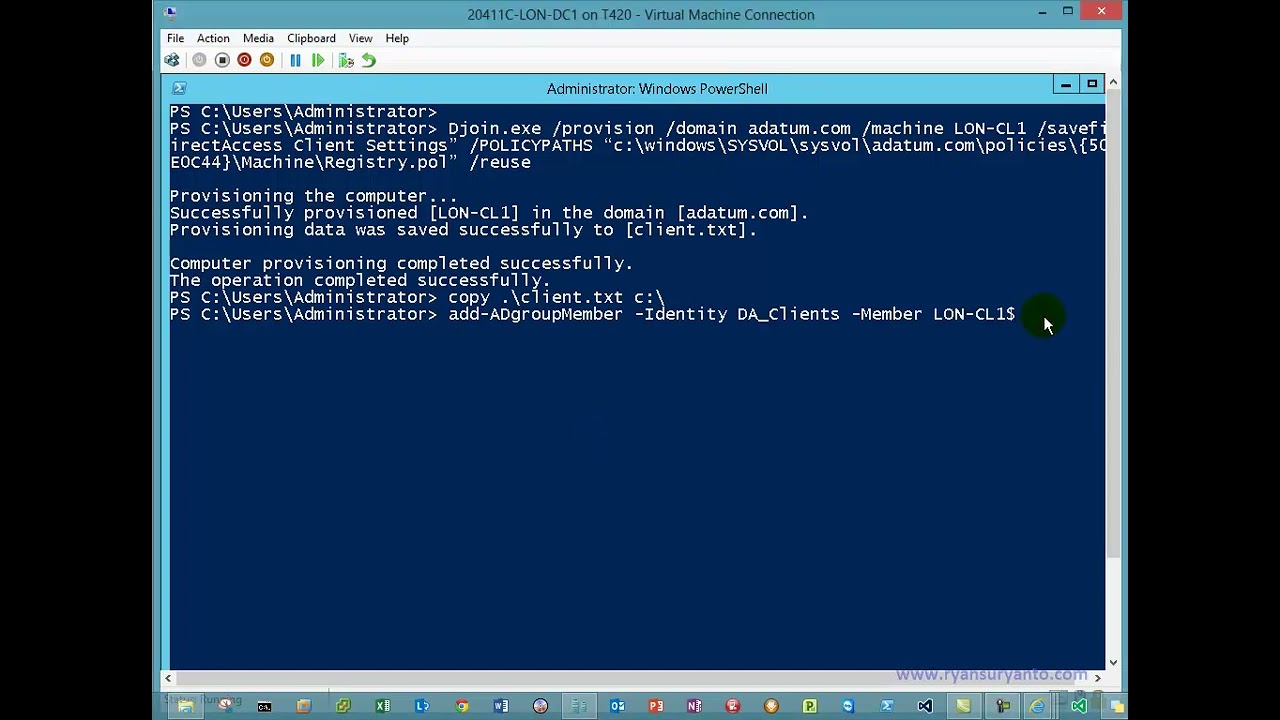Launch Lync from the taskbar
Image resolution: width=1280 pixels, height=720 pixels.
click(423, 706)
